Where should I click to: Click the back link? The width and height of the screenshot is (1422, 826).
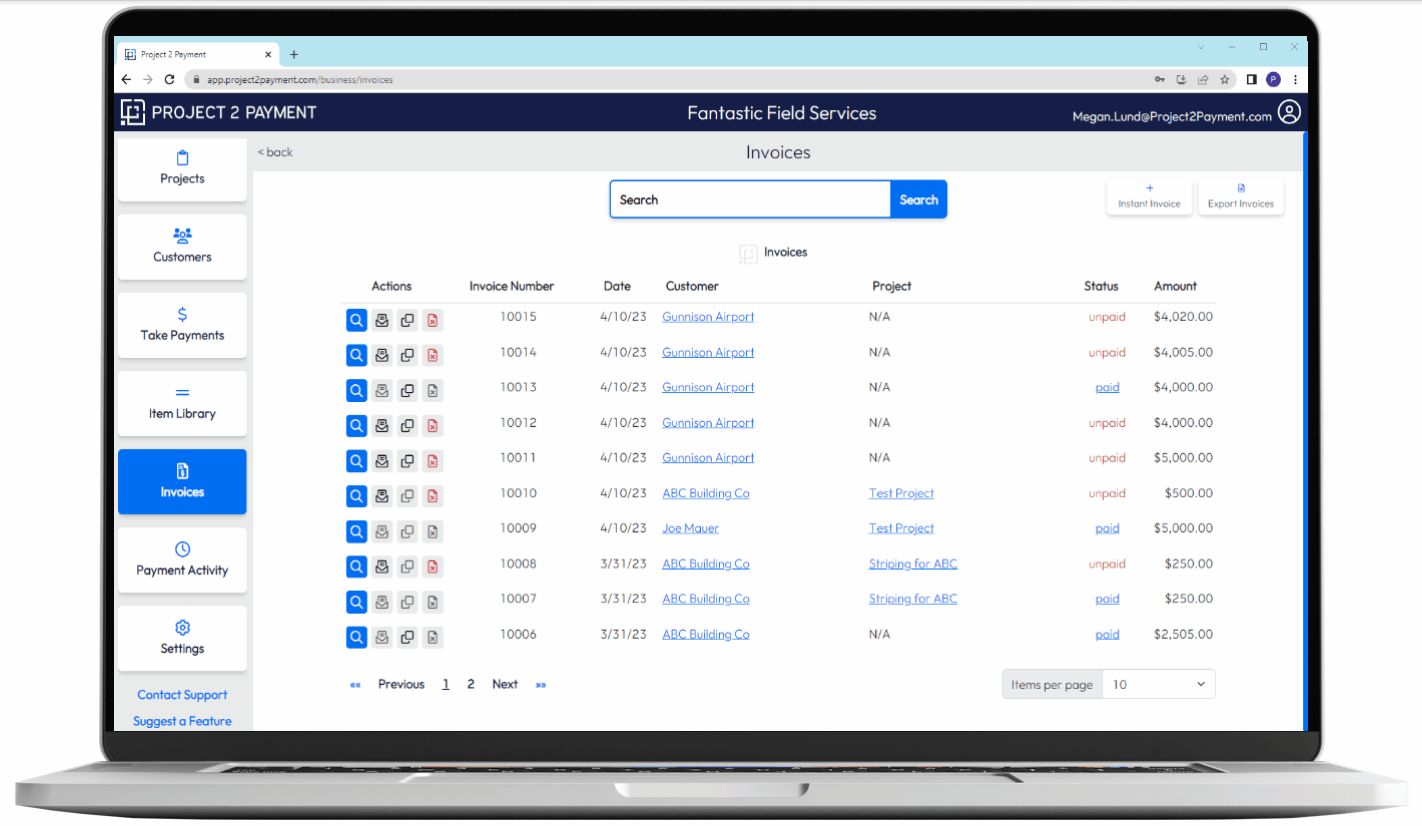(275, 152)
